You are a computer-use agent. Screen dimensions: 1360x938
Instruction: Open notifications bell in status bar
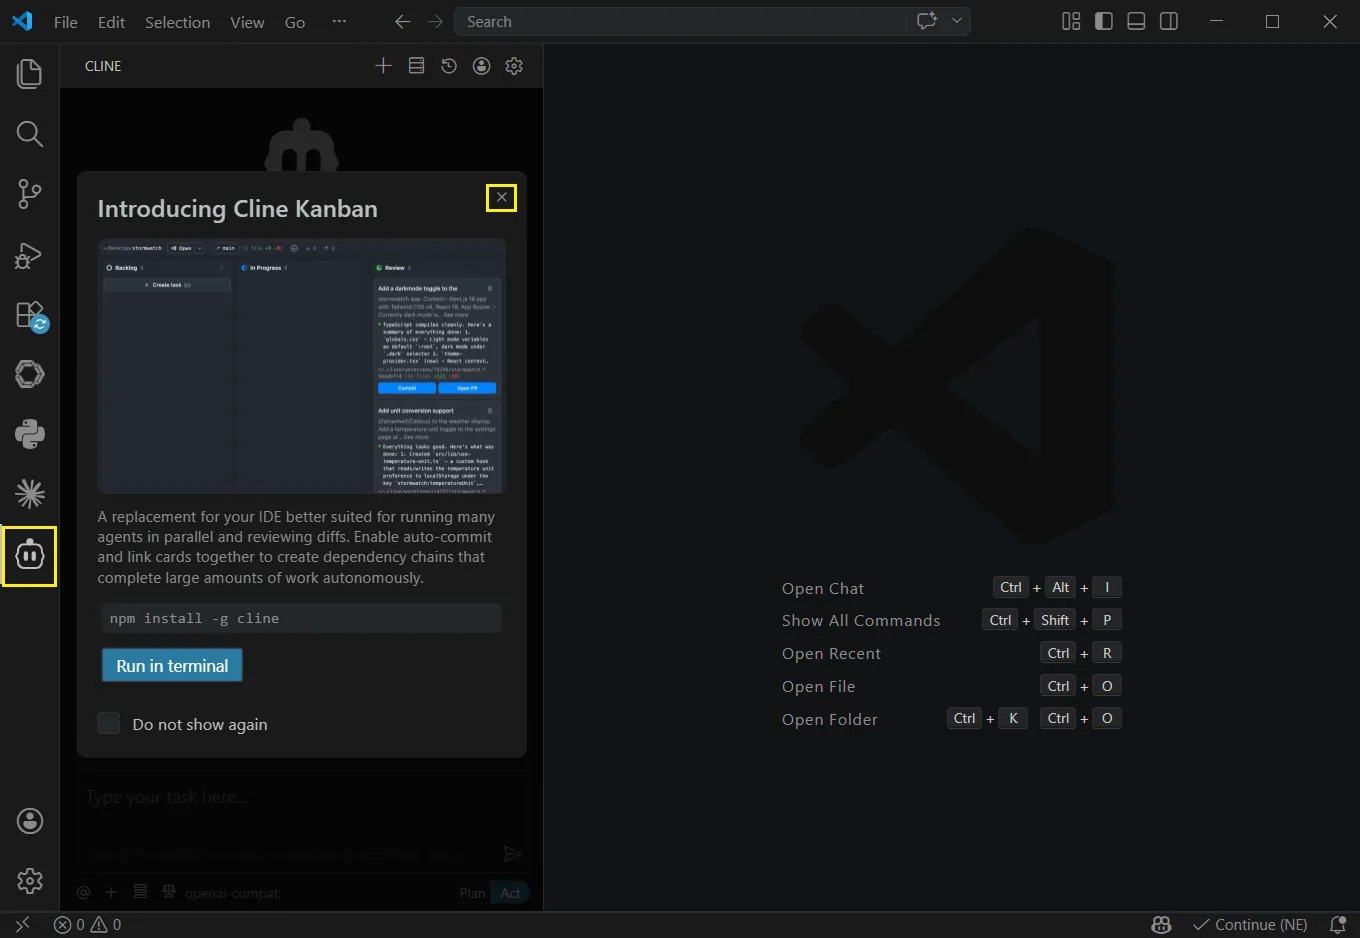tap(1338, 925)
